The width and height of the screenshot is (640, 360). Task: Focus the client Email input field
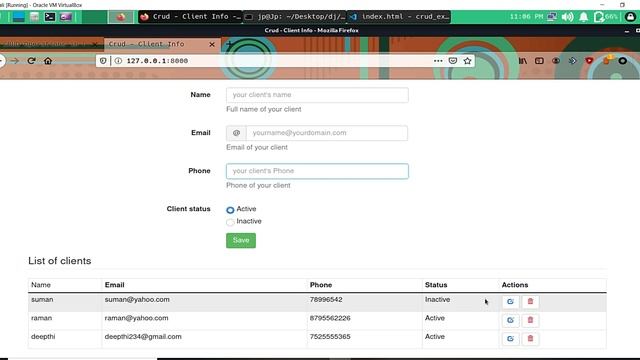click(x=327, y=133)
